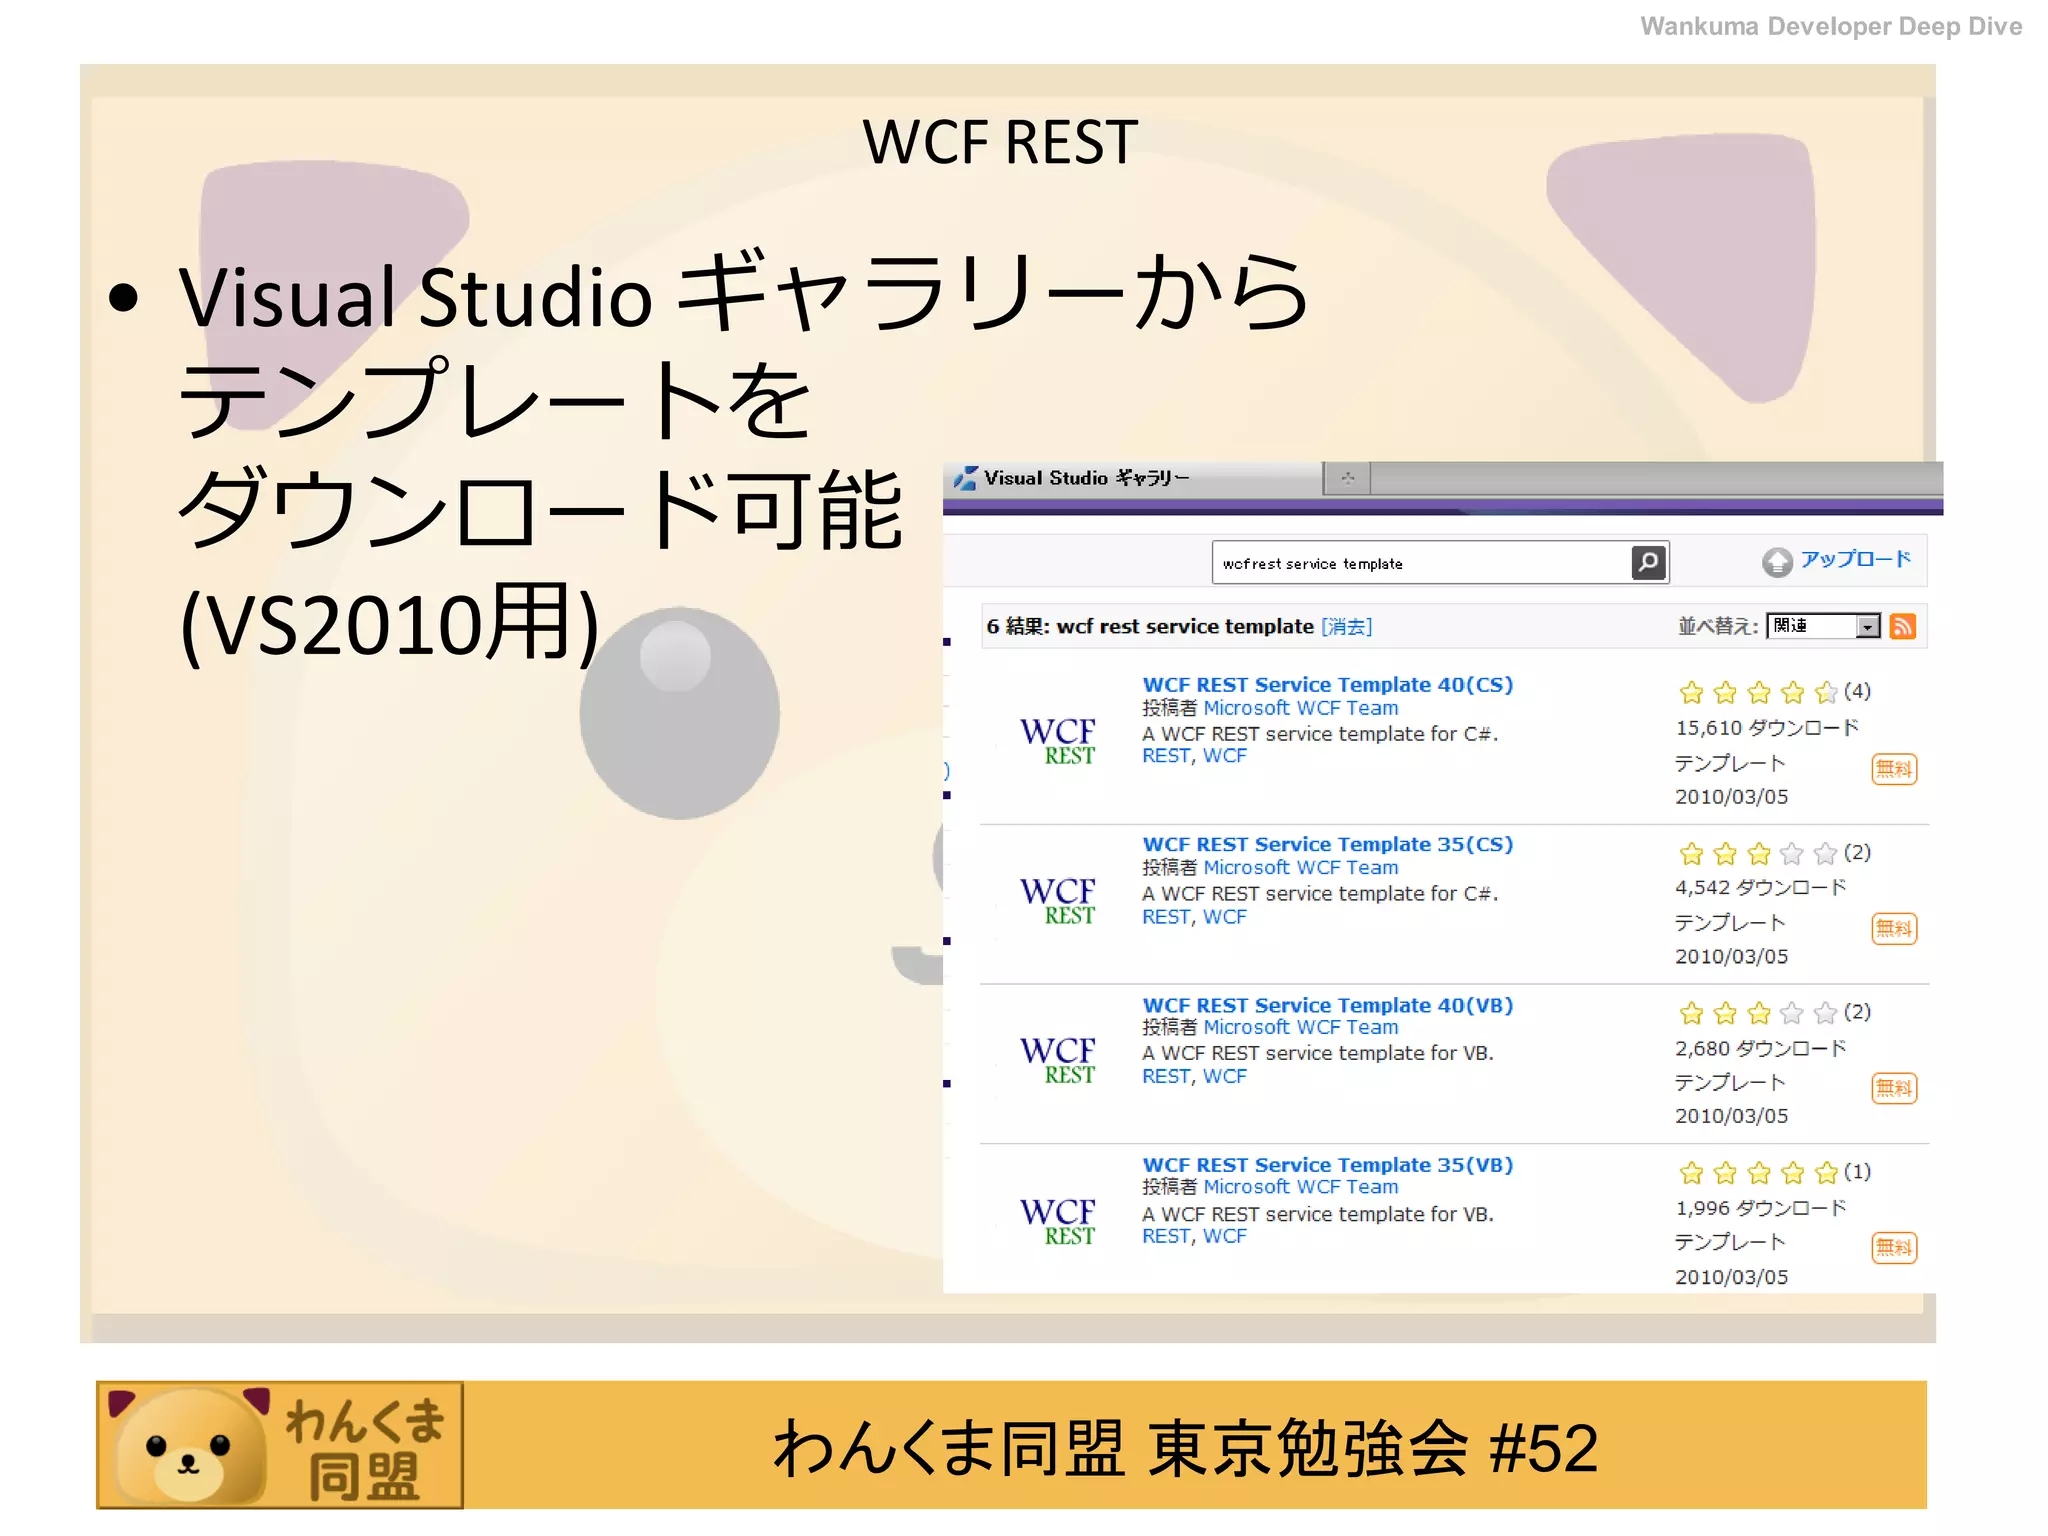2048x1536 pixels.
Task: Click the search magnifier button
Action: point(1648,562)
